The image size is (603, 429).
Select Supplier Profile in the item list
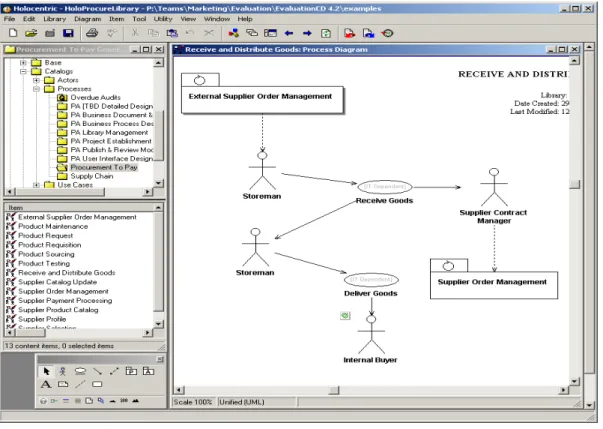click(42, 319)
